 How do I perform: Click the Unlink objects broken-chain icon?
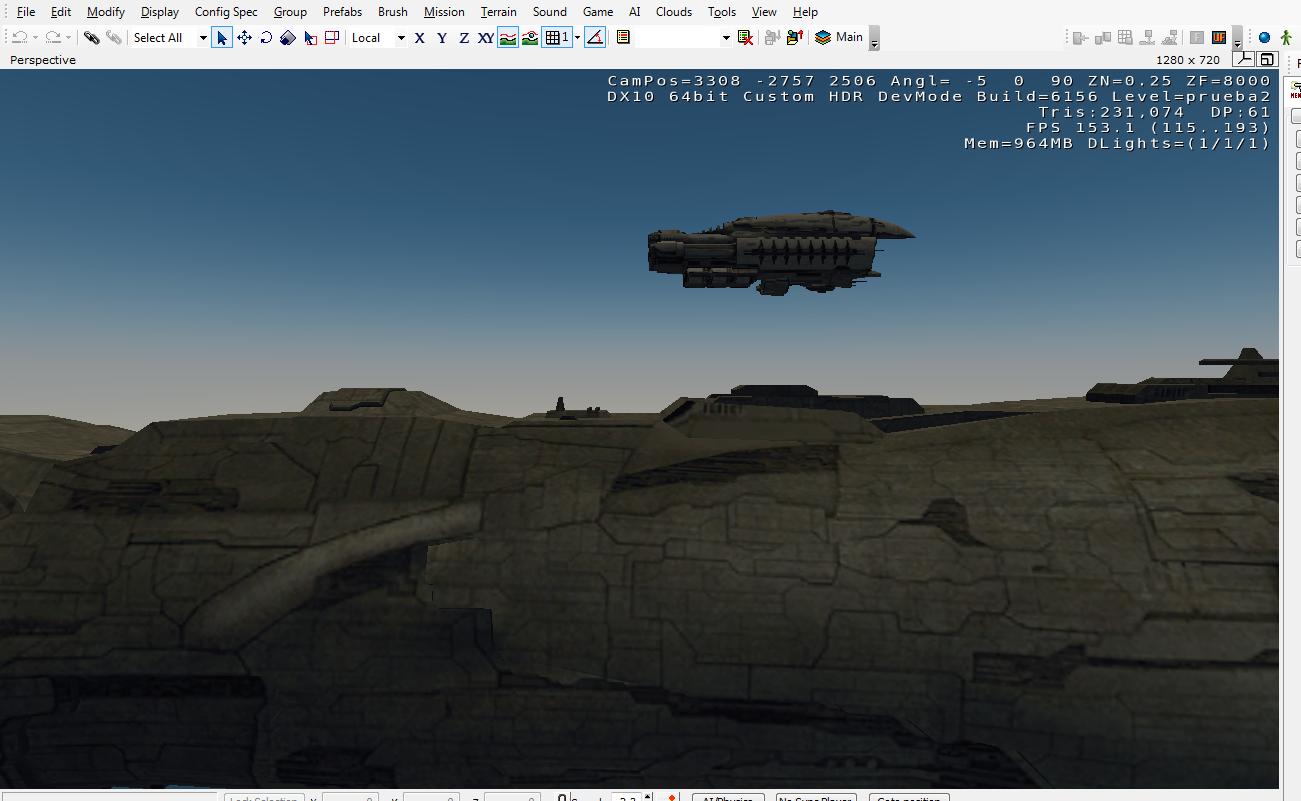[x=114, y=38]
